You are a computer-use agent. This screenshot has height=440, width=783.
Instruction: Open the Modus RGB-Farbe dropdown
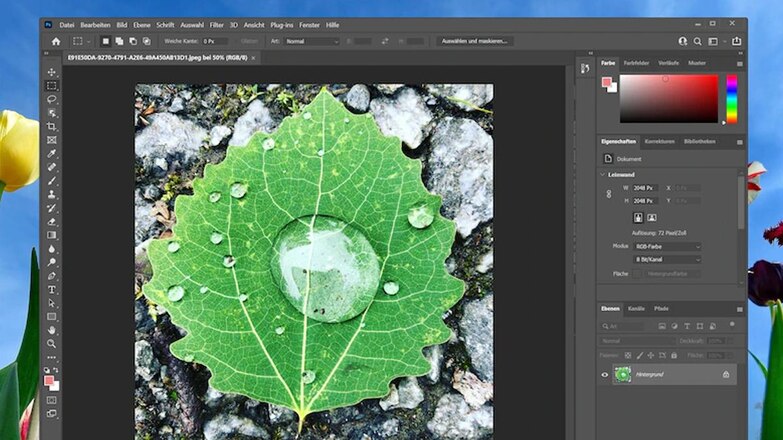[x=668, y=246]
